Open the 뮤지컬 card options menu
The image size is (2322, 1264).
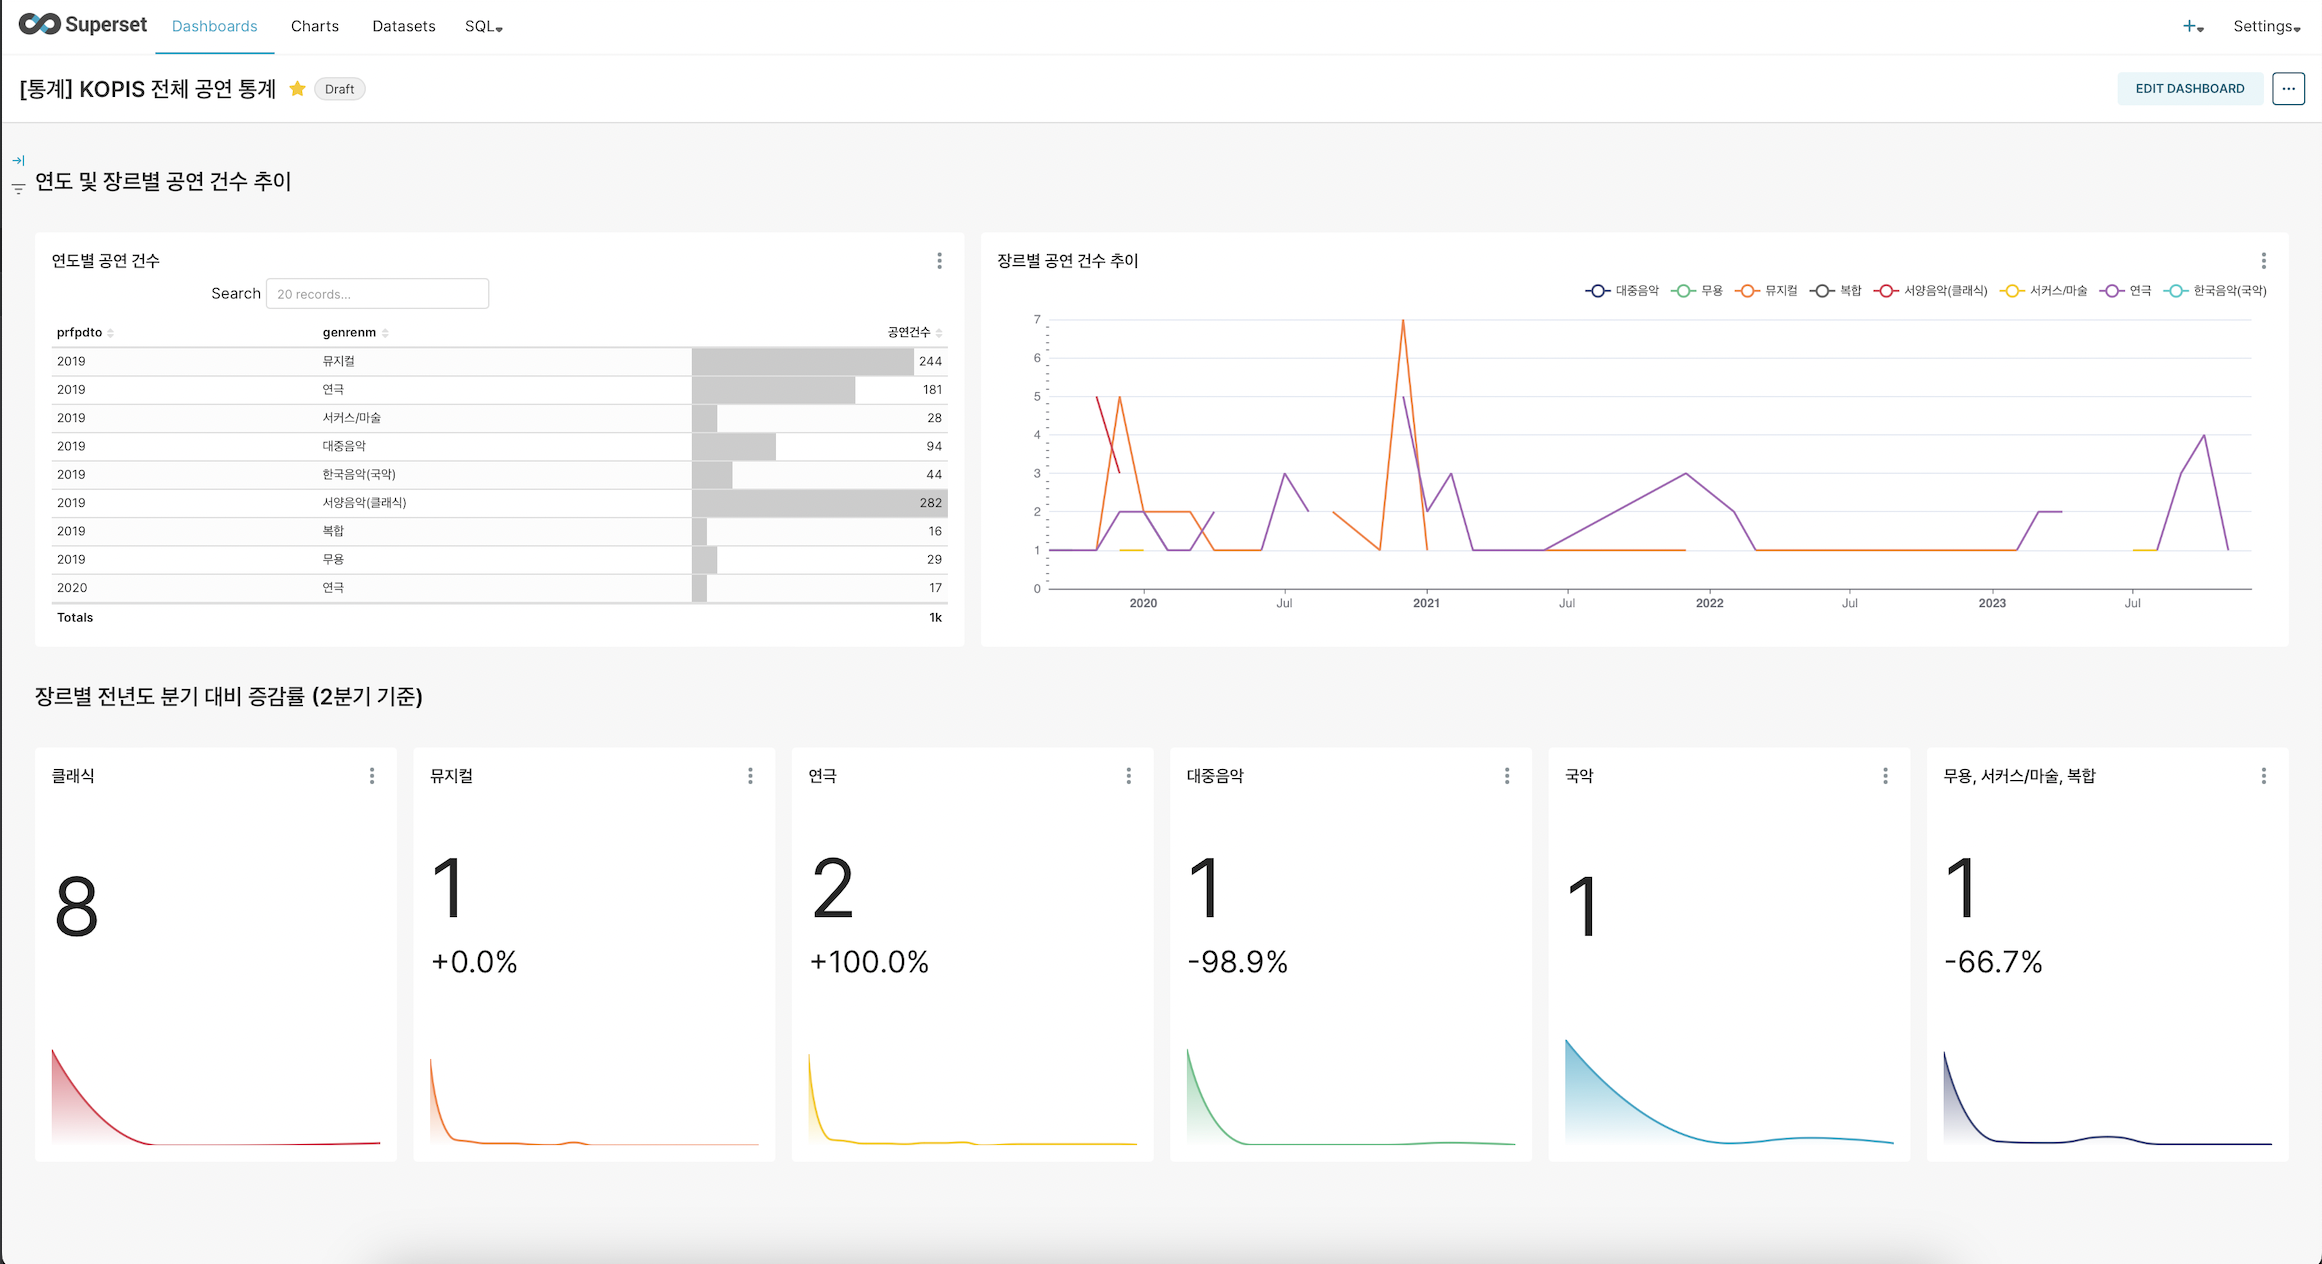(x=750, y=776)
